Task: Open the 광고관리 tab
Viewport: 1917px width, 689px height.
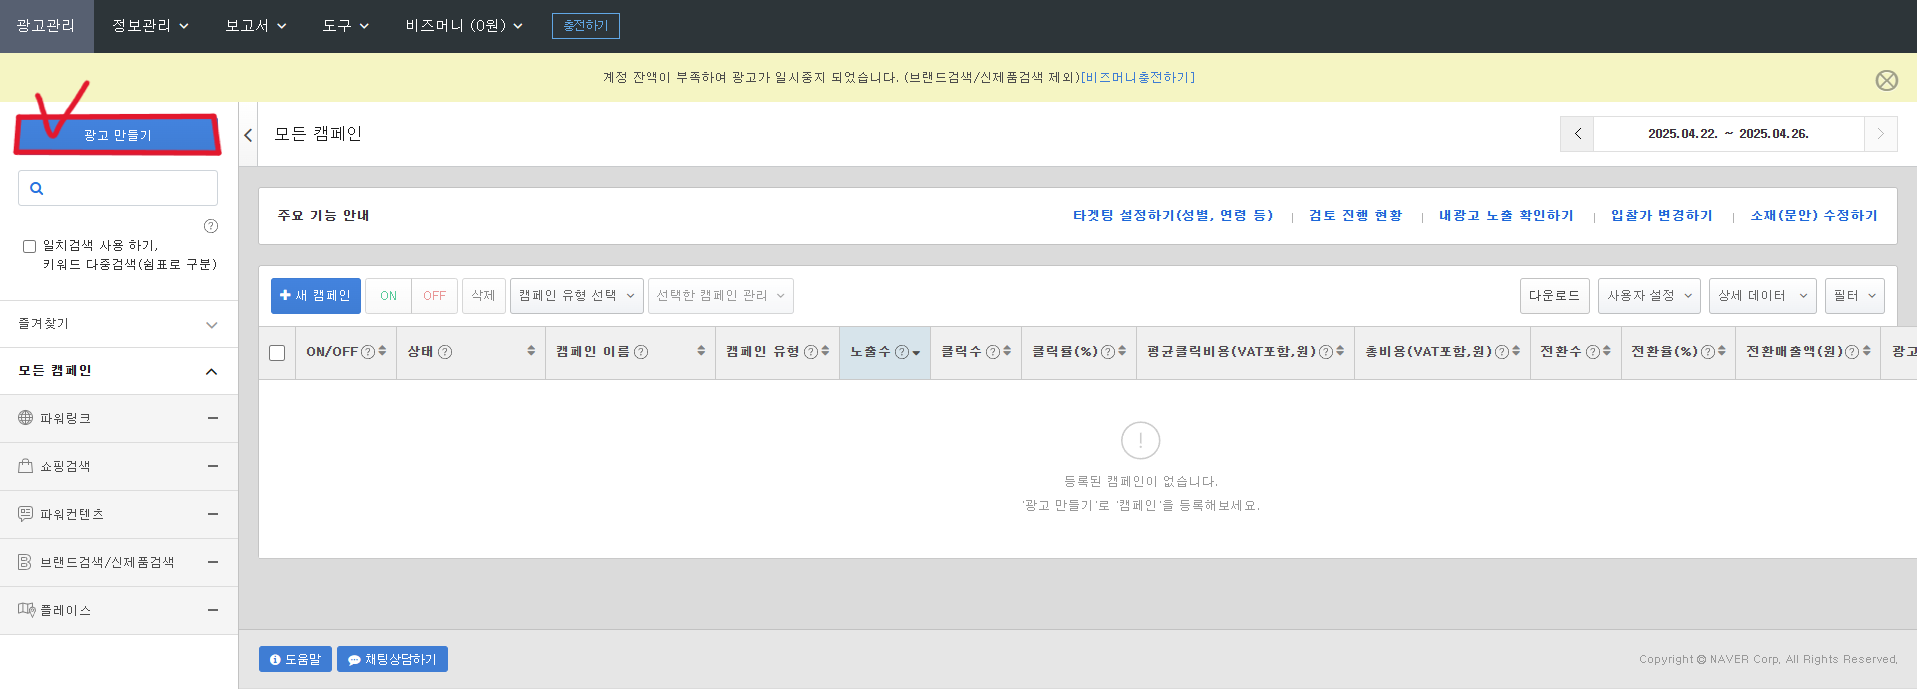Action: (46, 26)
